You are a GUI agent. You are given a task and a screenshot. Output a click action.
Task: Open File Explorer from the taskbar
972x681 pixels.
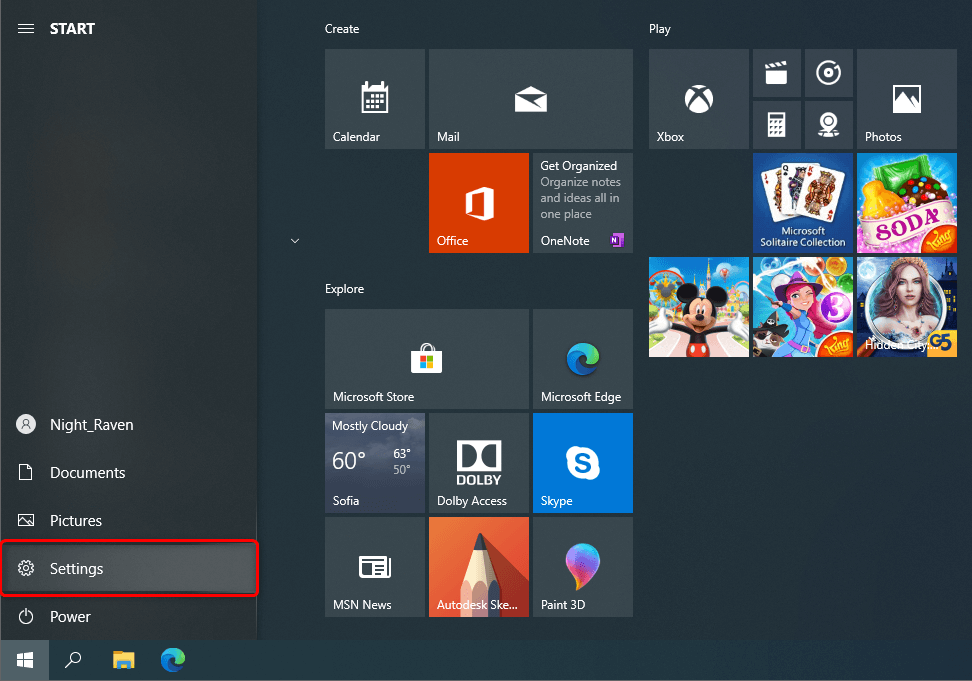point(123,660)
